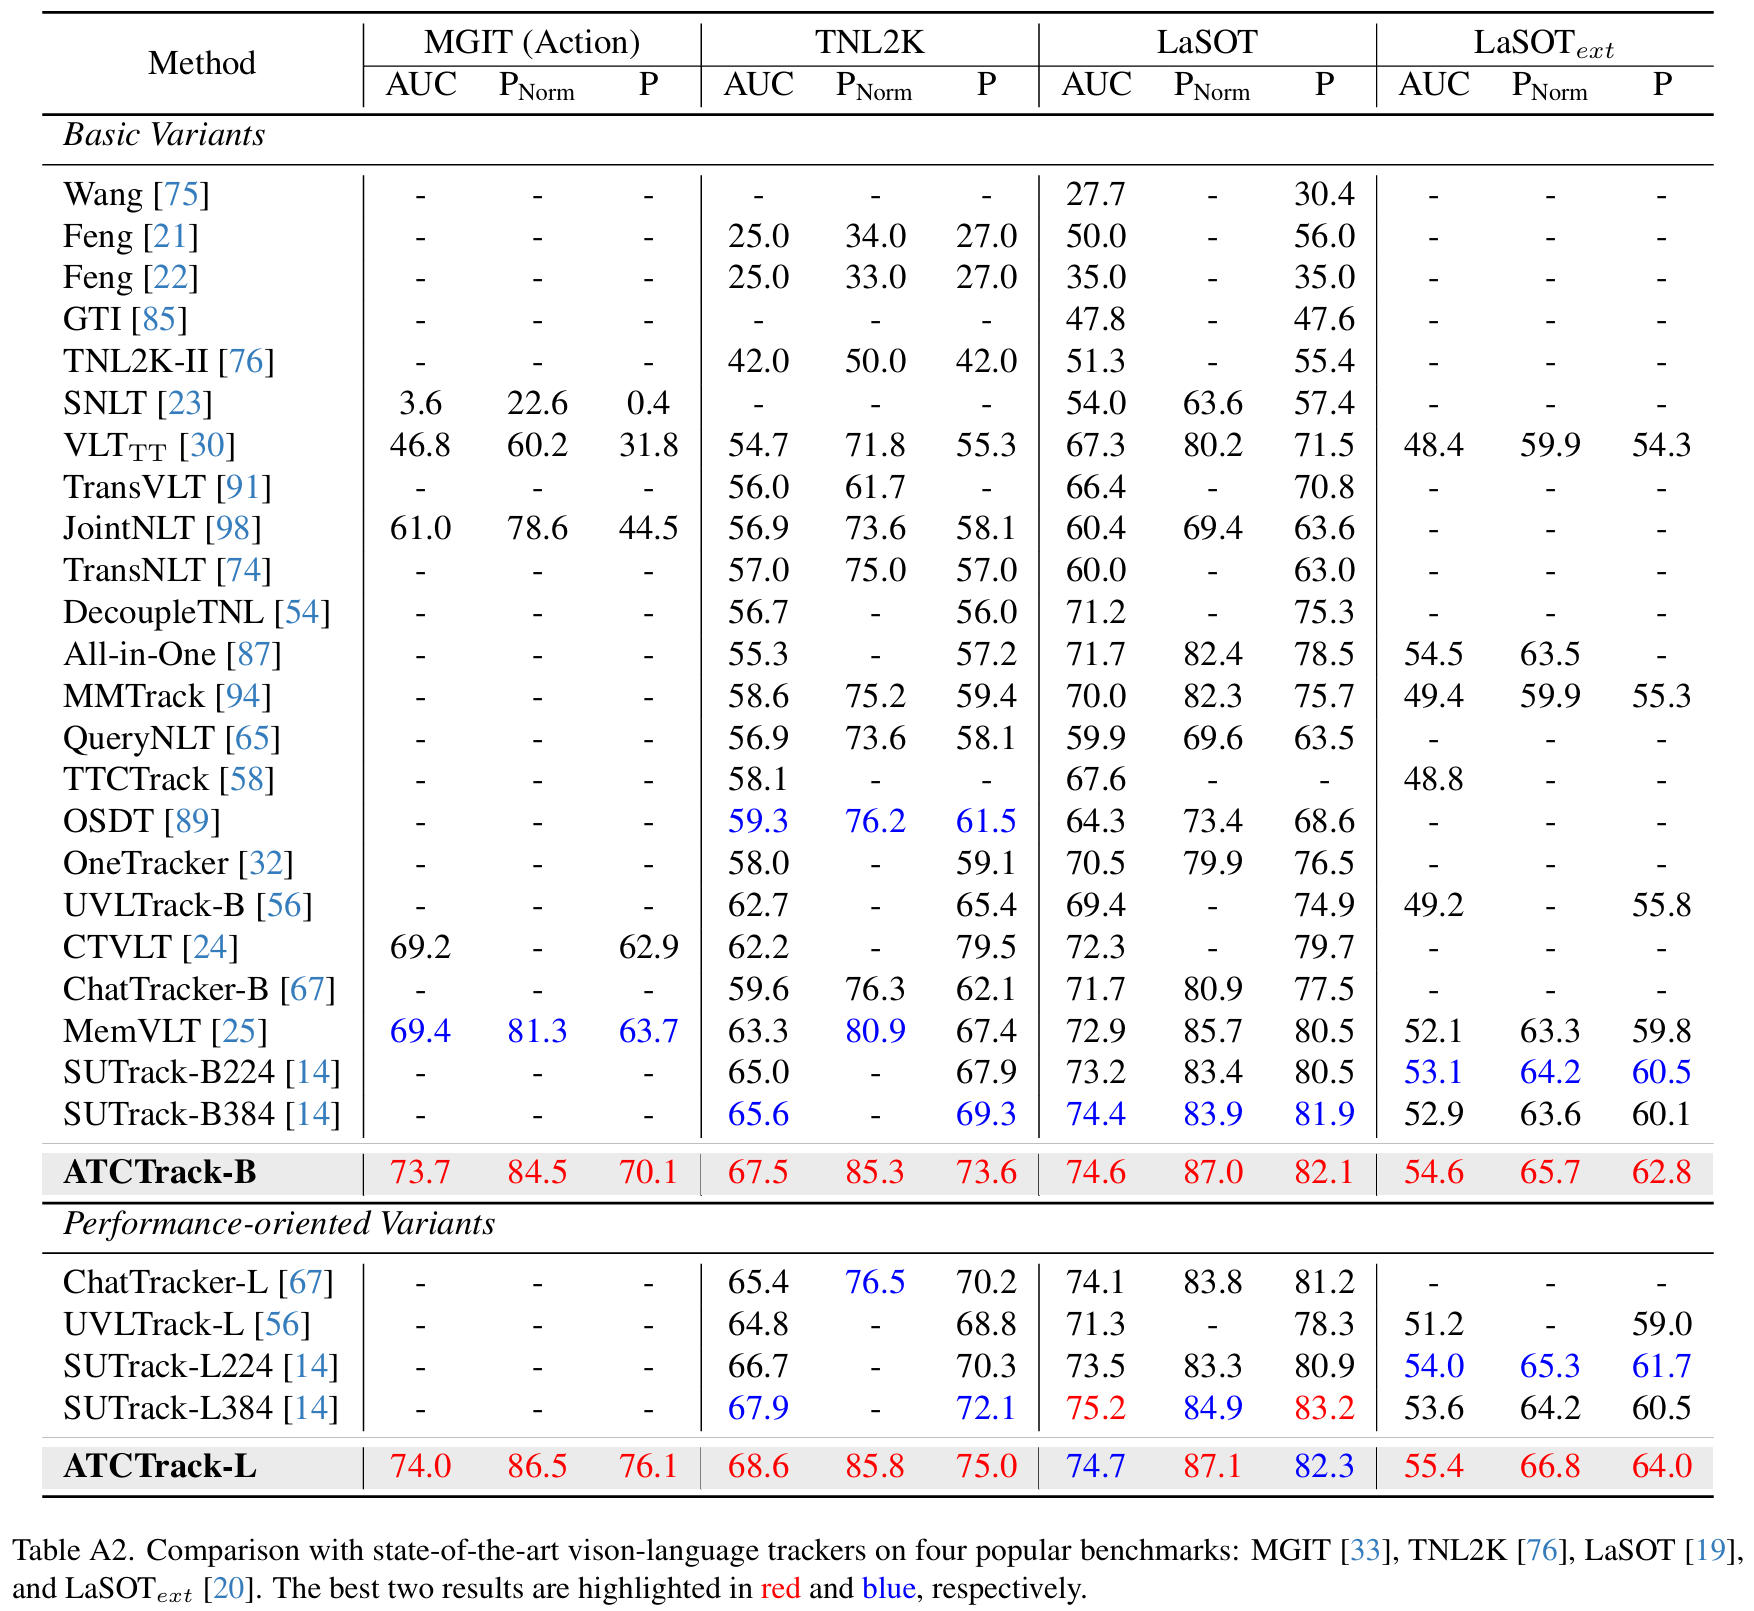Viewport: 1754px width, 1611px height.
Task: Follow LaSOT ext reference 20 in caption
Action: (x=229, y=1588)
